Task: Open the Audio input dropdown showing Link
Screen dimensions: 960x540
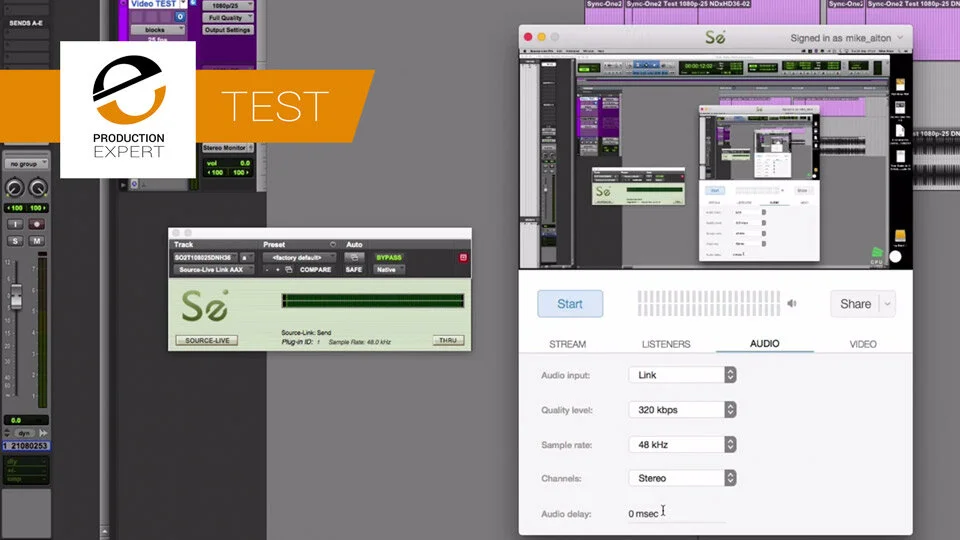Action: tap(682, 375)
